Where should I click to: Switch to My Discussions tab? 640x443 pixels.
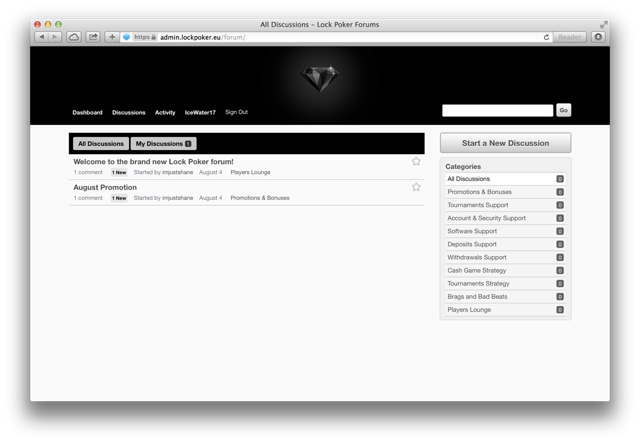coord(163,144)
